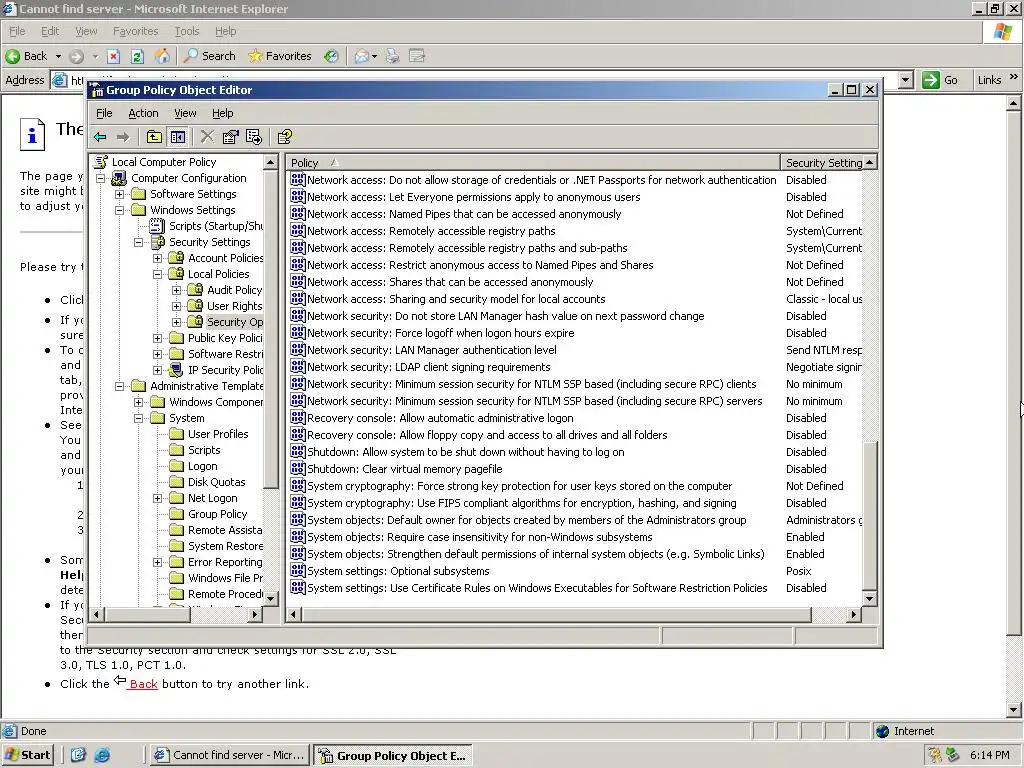Open the Action menu in Group Policy Editor
This screenshot has height=768, width=1024.
pyautogui.click(x=143, y=113)
